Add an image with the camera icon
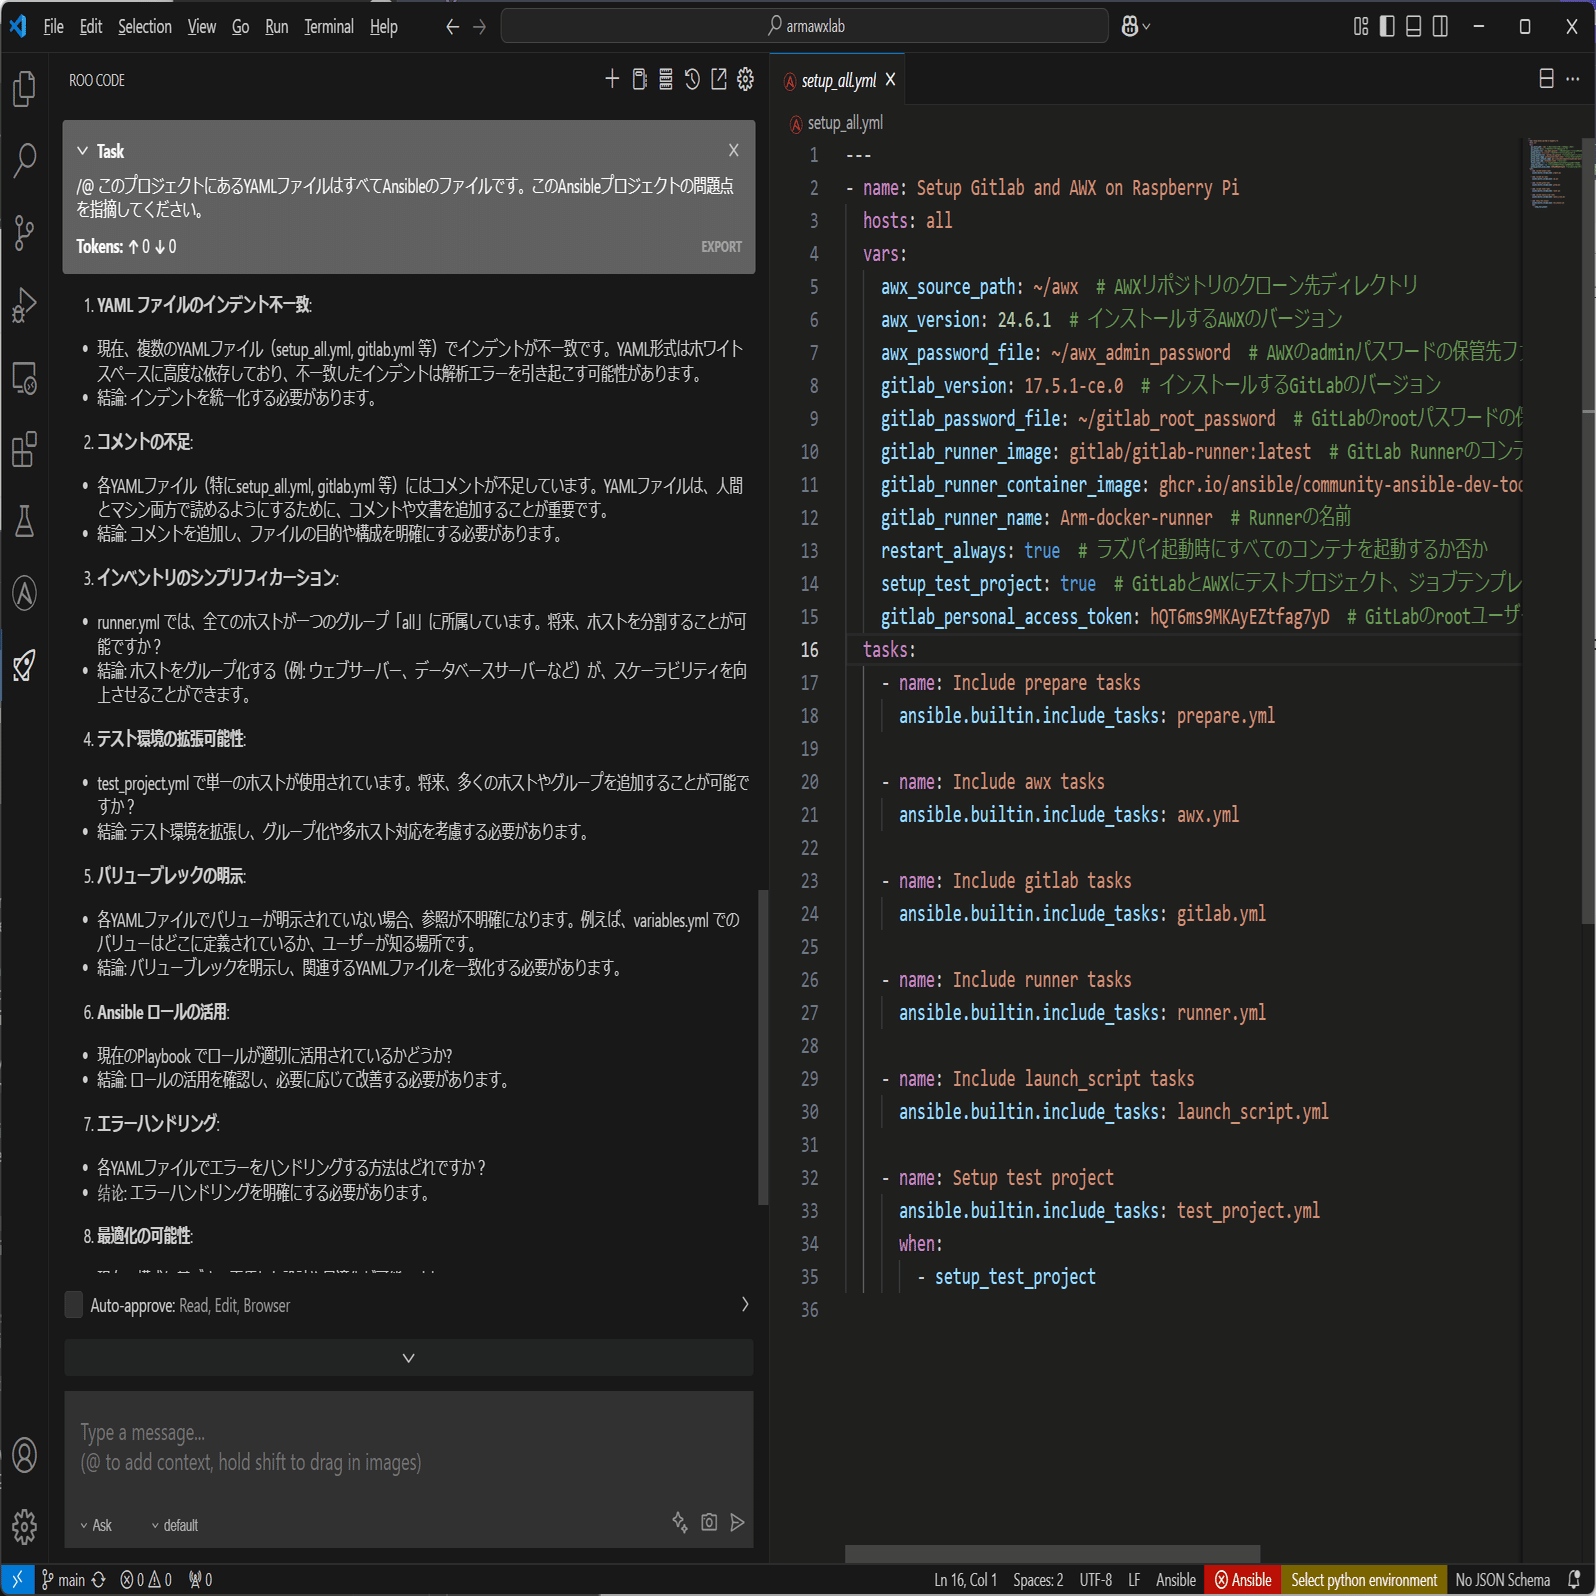 (709, 1522)
